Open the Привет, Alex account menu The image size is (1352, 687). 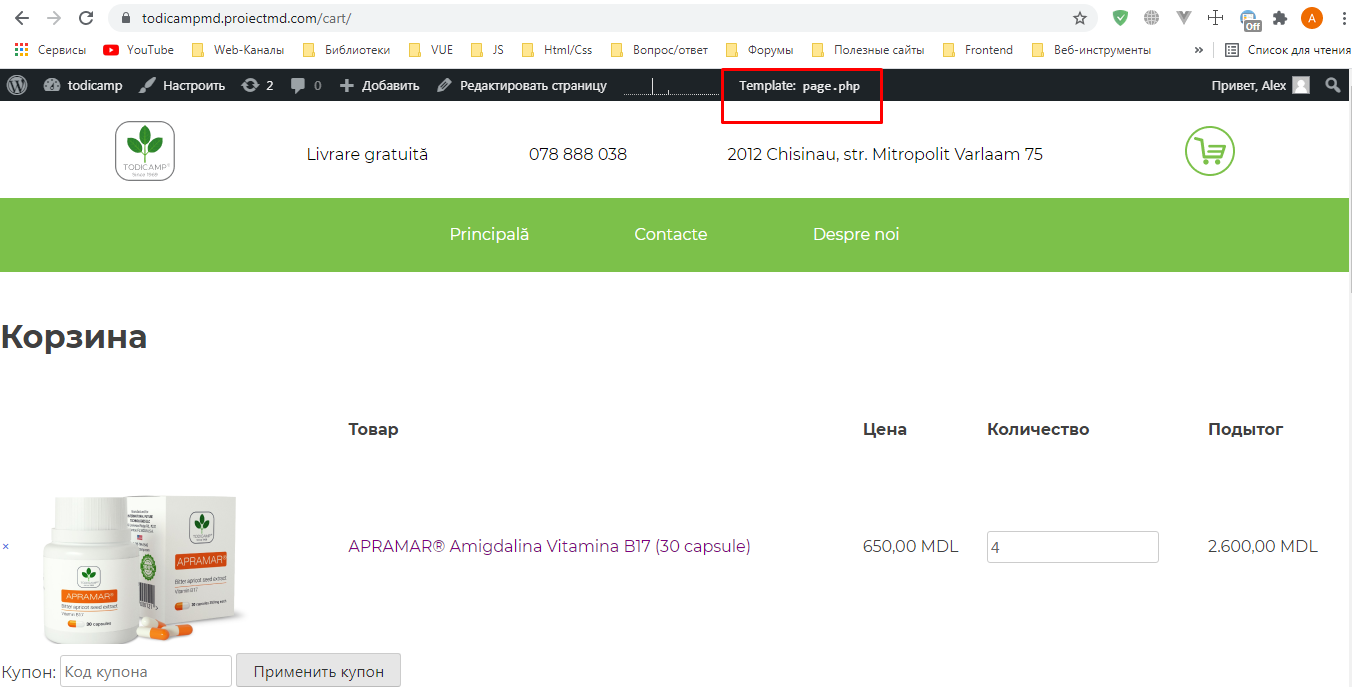coord(1260,85)
